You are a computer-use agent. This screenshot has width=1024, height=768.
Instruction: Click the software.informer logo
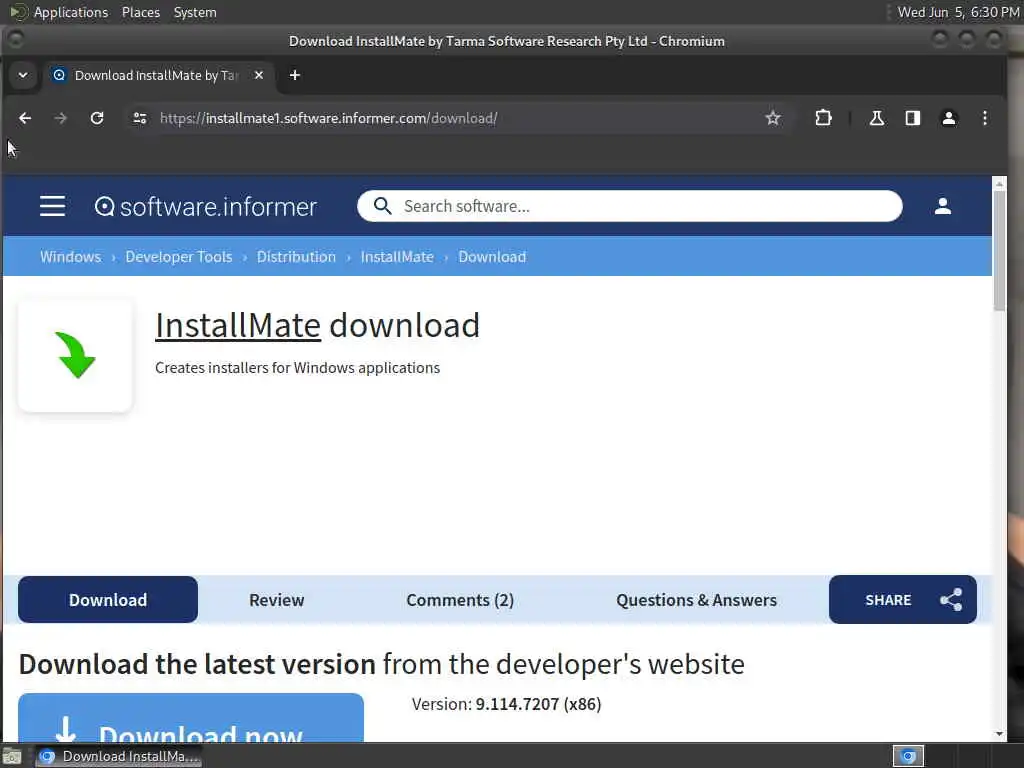pos(206,206)
